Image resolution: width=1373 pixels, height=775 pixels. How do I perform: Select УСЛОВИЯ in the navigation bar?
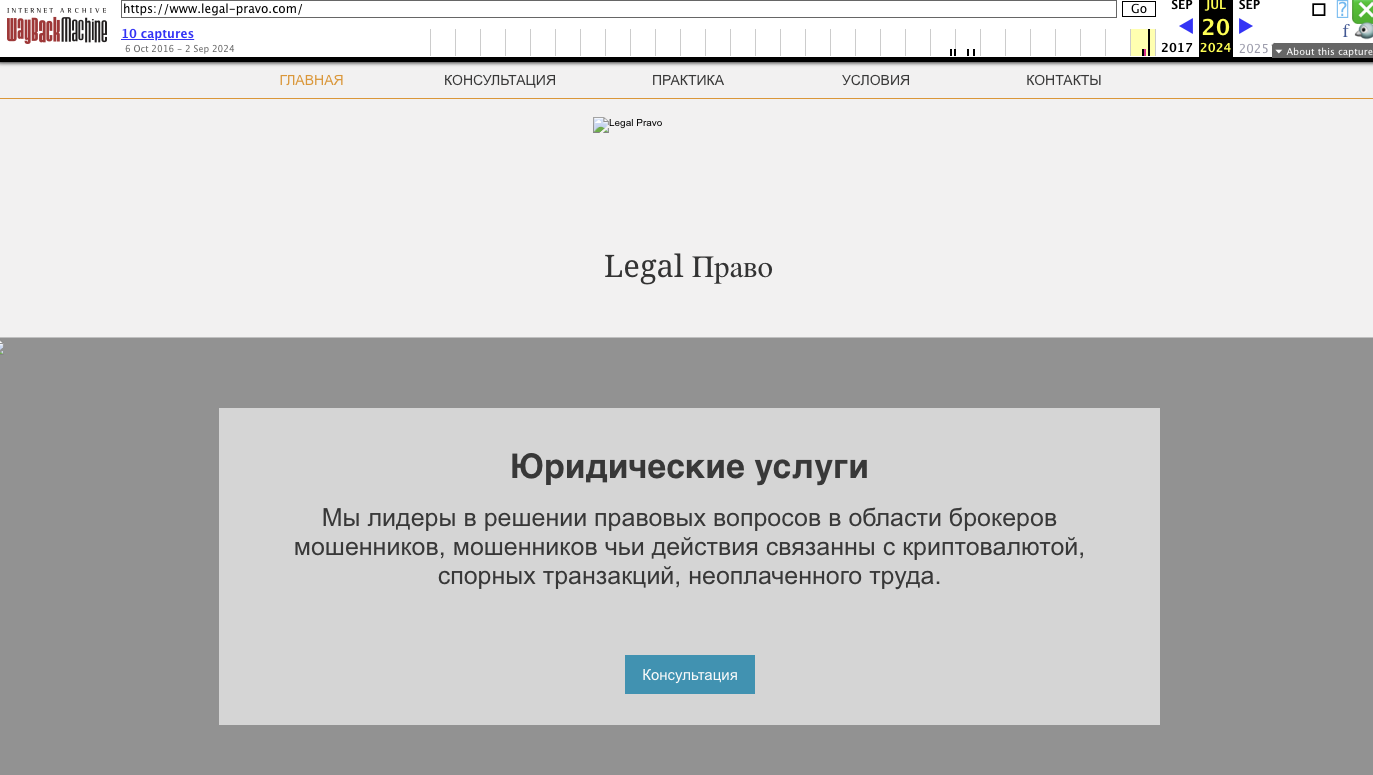click(x=876, y=80)
